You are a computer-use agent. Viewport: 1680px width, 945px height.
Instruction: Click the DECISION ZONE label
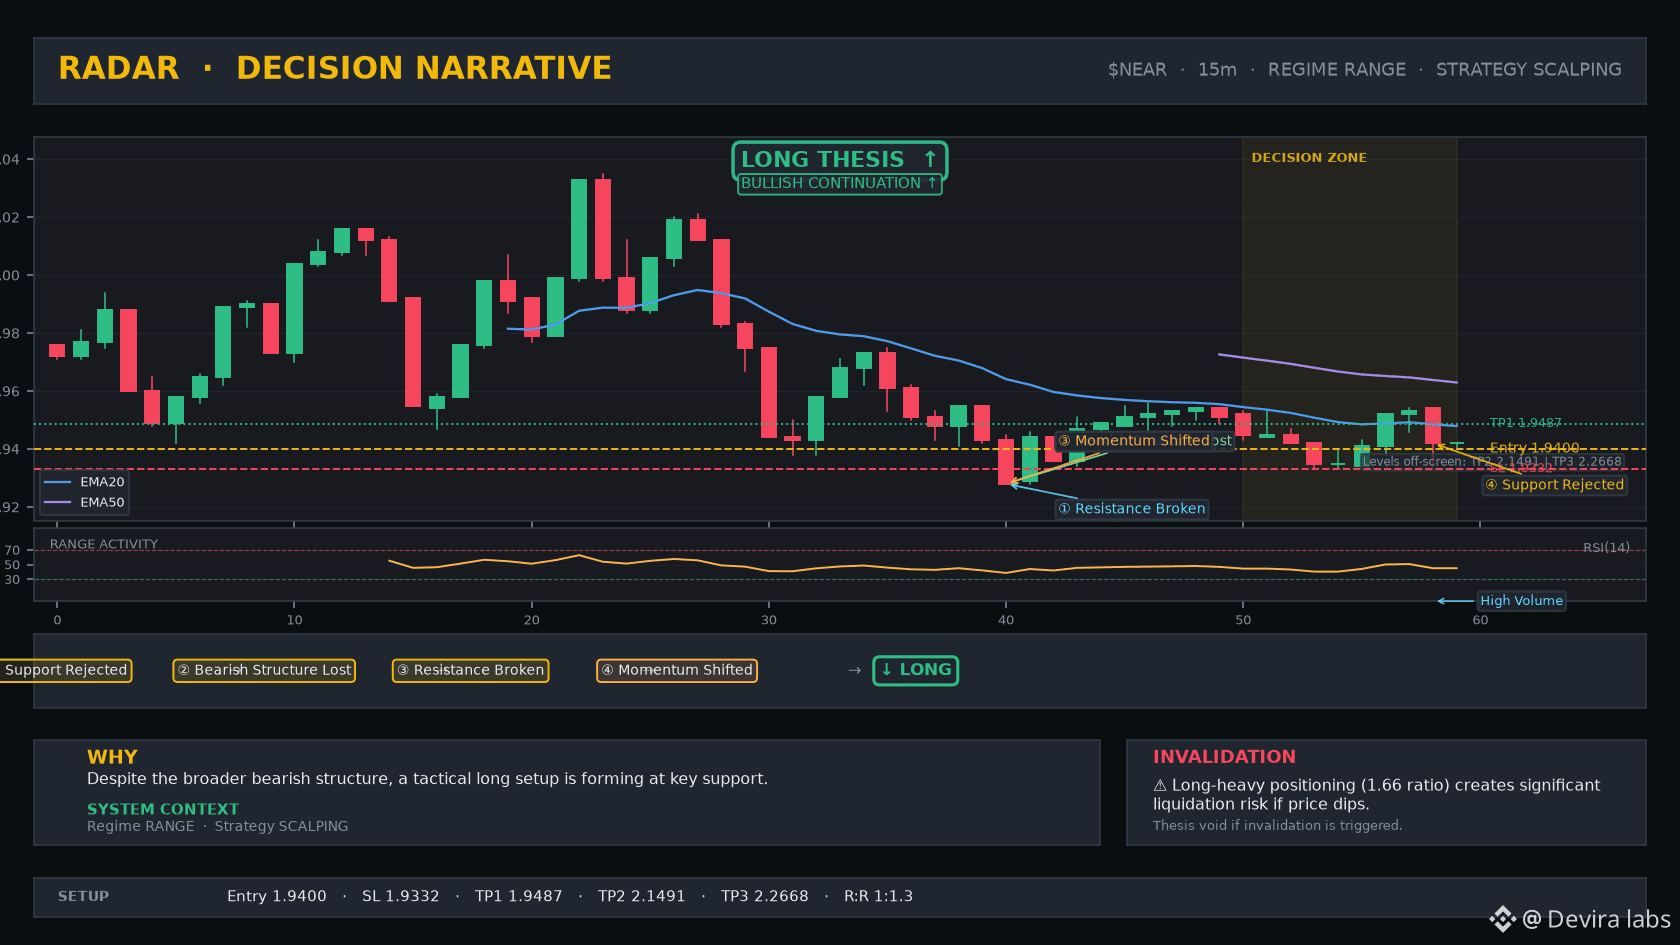1308,158
